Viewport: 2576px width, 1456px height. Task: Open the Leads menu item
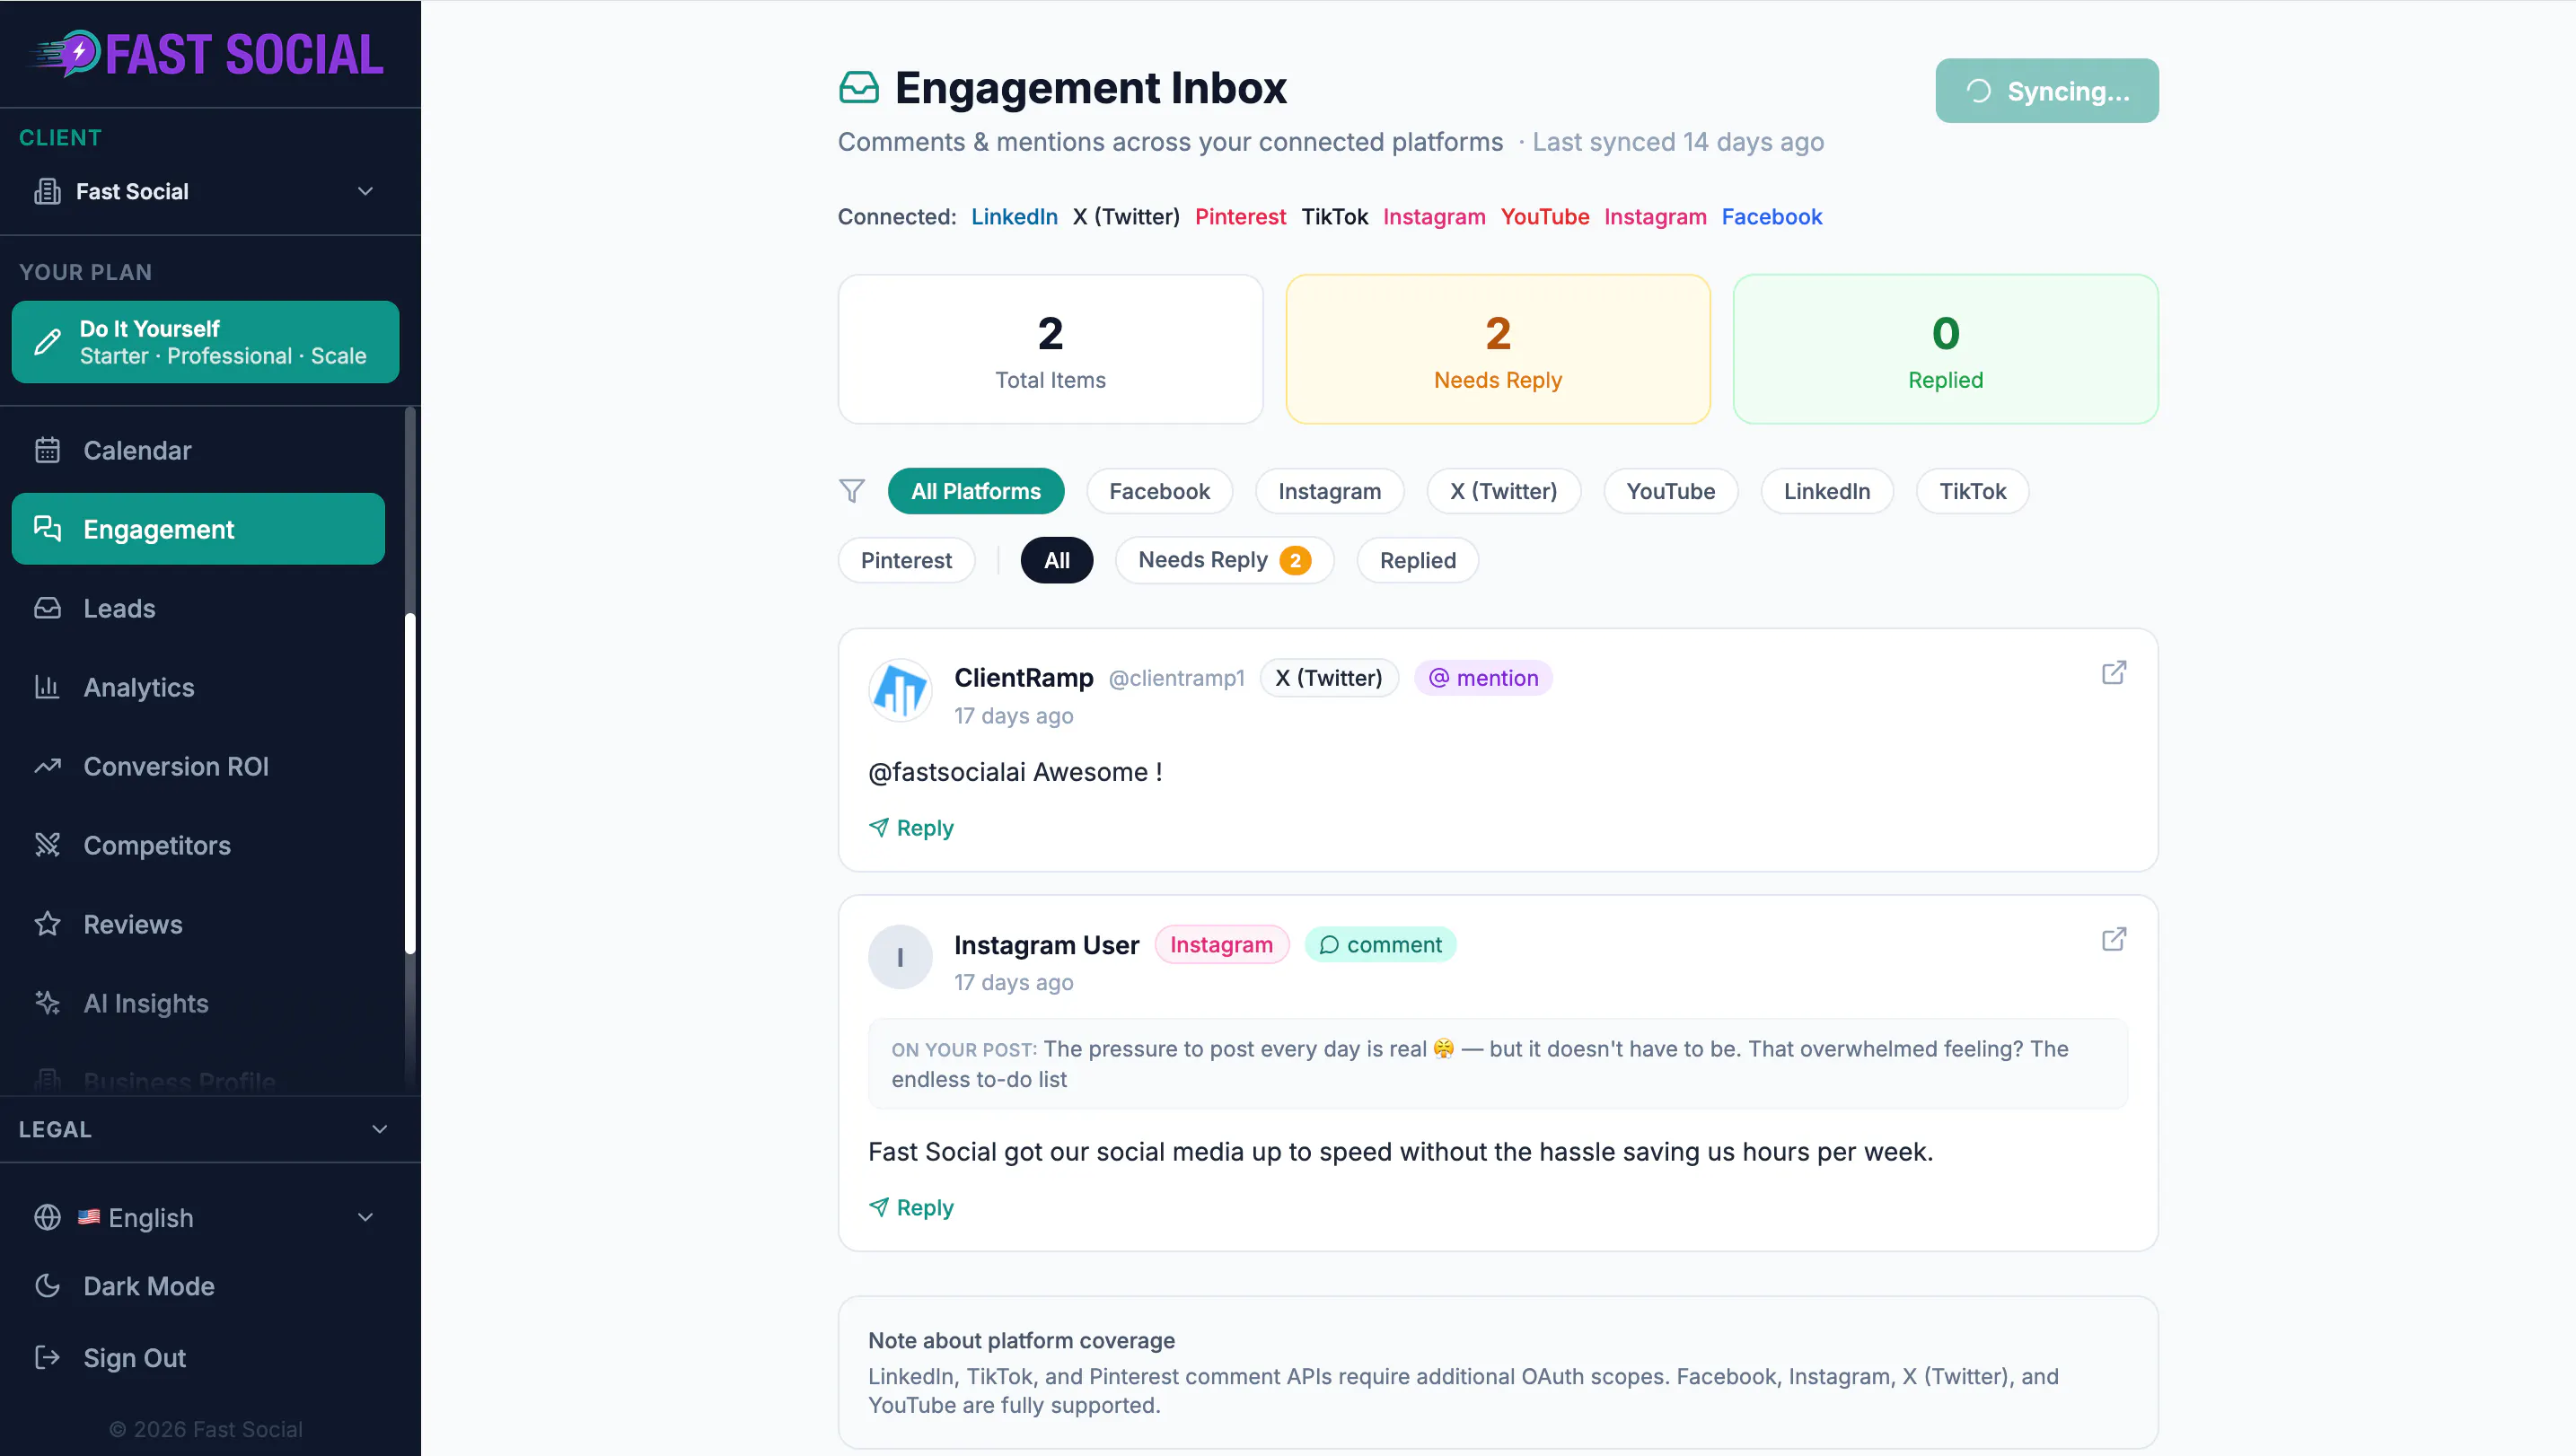pos(198,608)
